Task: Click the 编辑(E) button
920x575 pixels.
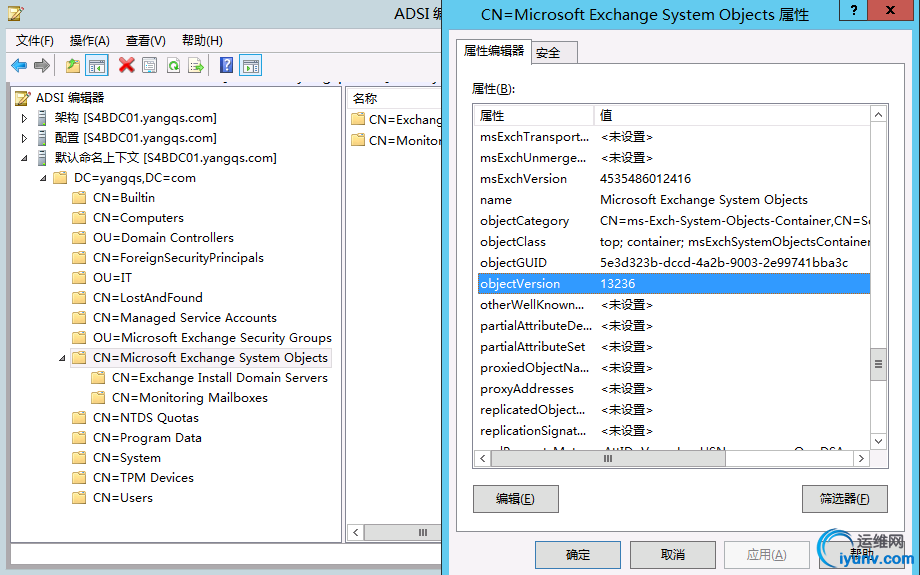Action: (516, 499)
